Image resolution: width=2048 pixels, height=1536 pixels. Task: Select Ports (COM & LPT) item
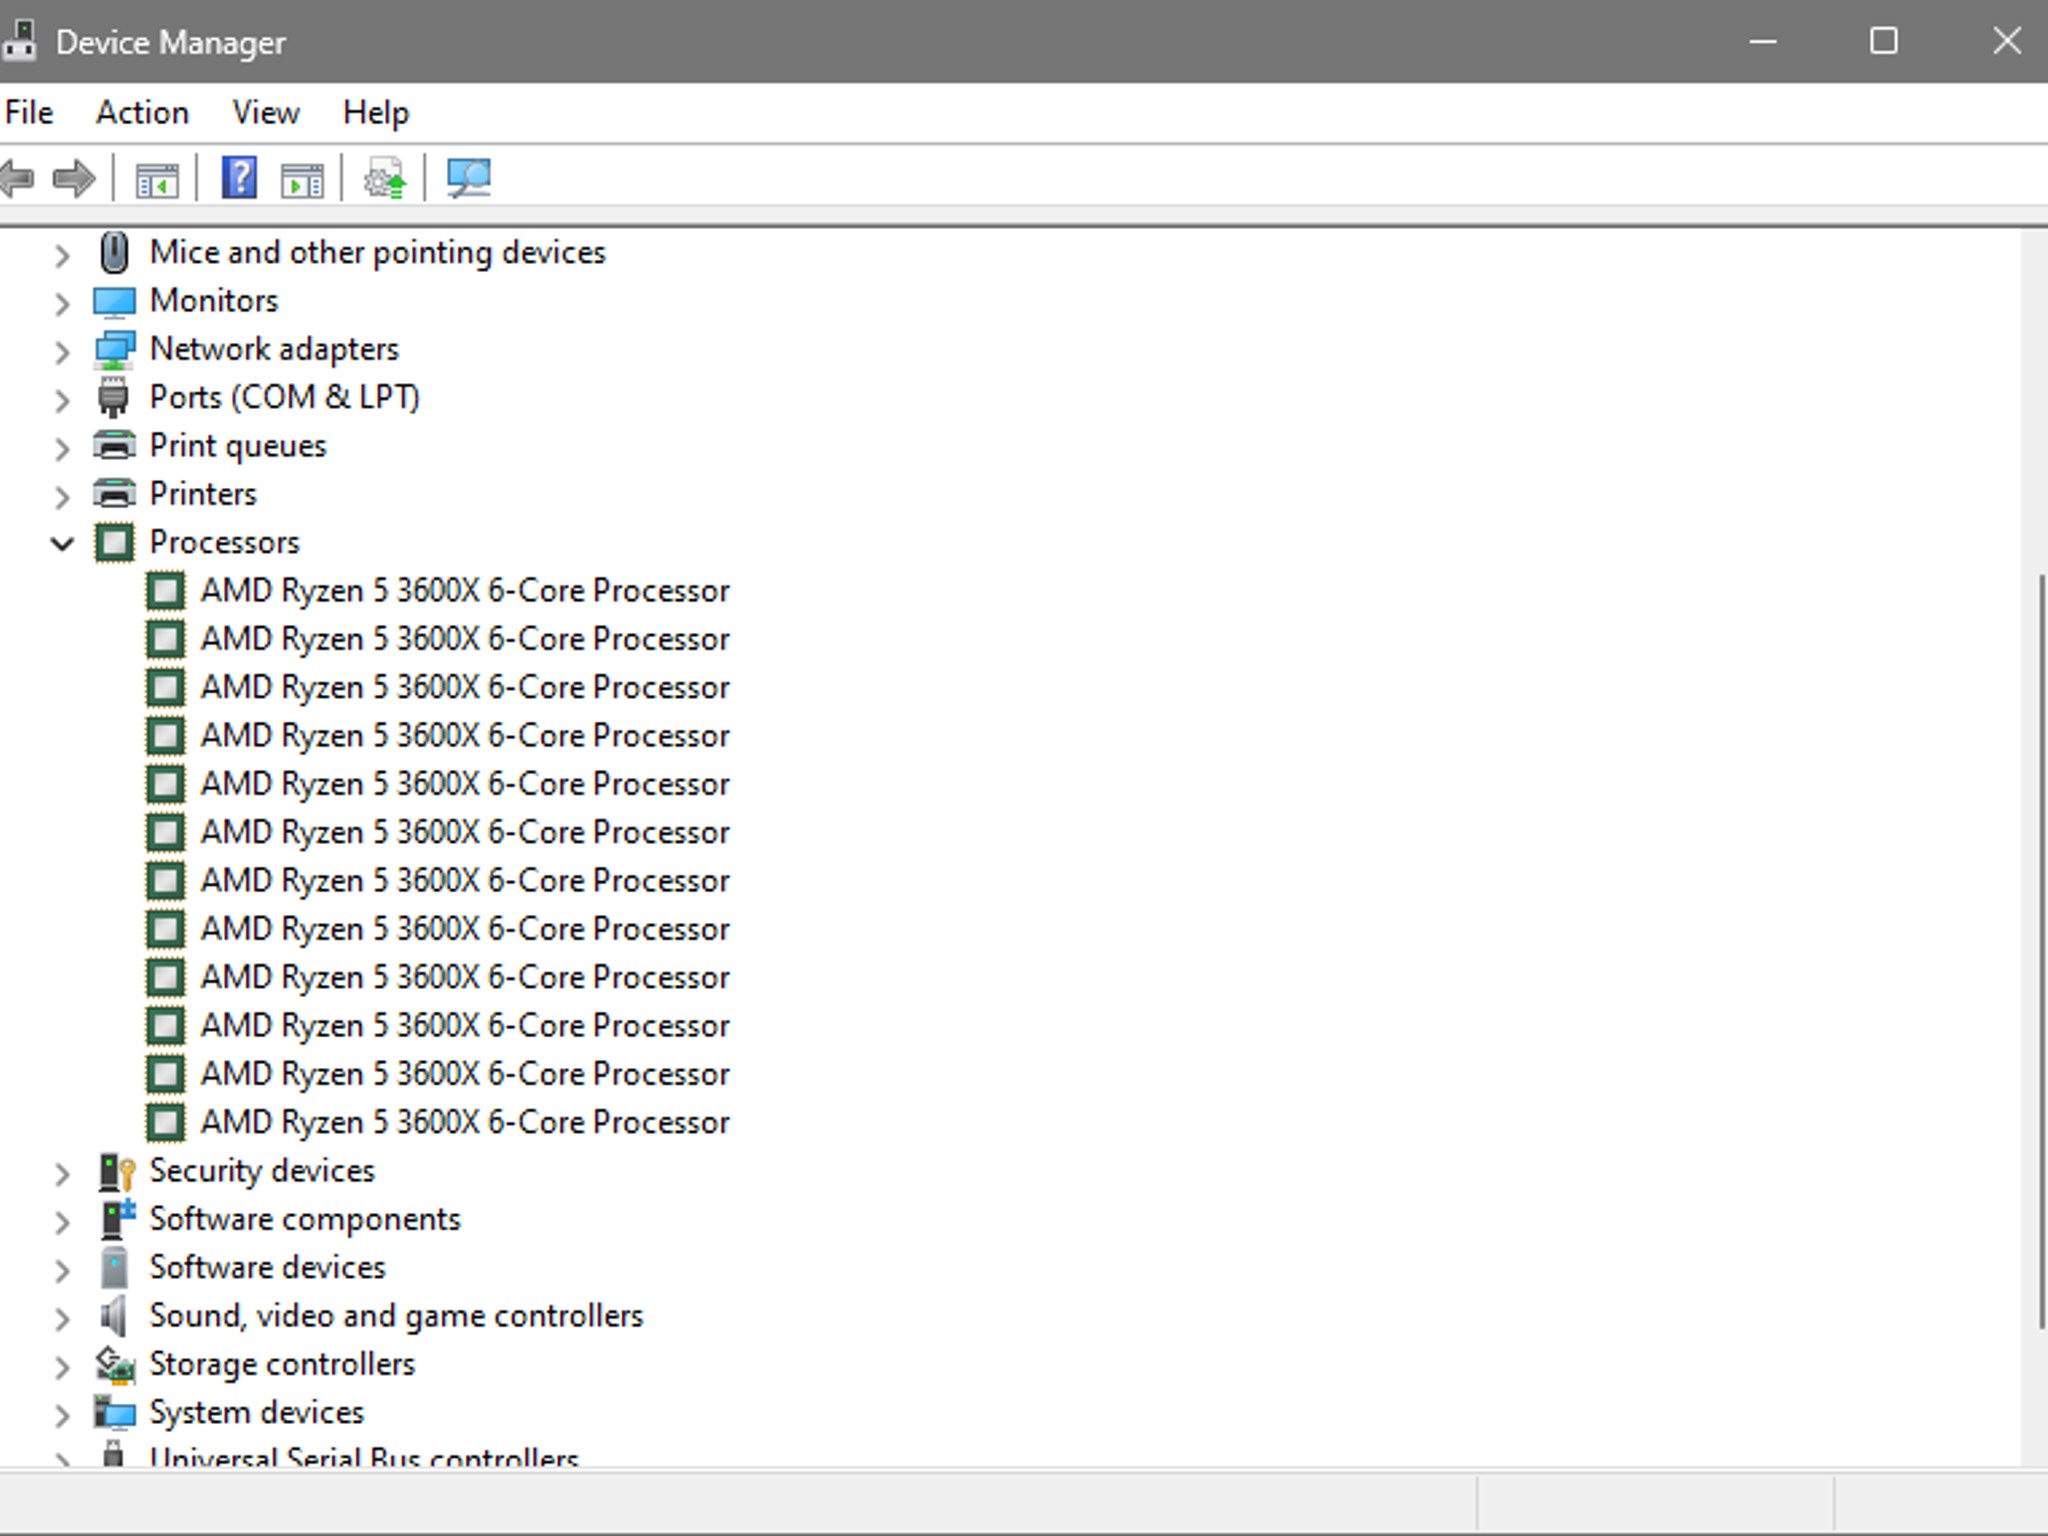coord(284,398)
